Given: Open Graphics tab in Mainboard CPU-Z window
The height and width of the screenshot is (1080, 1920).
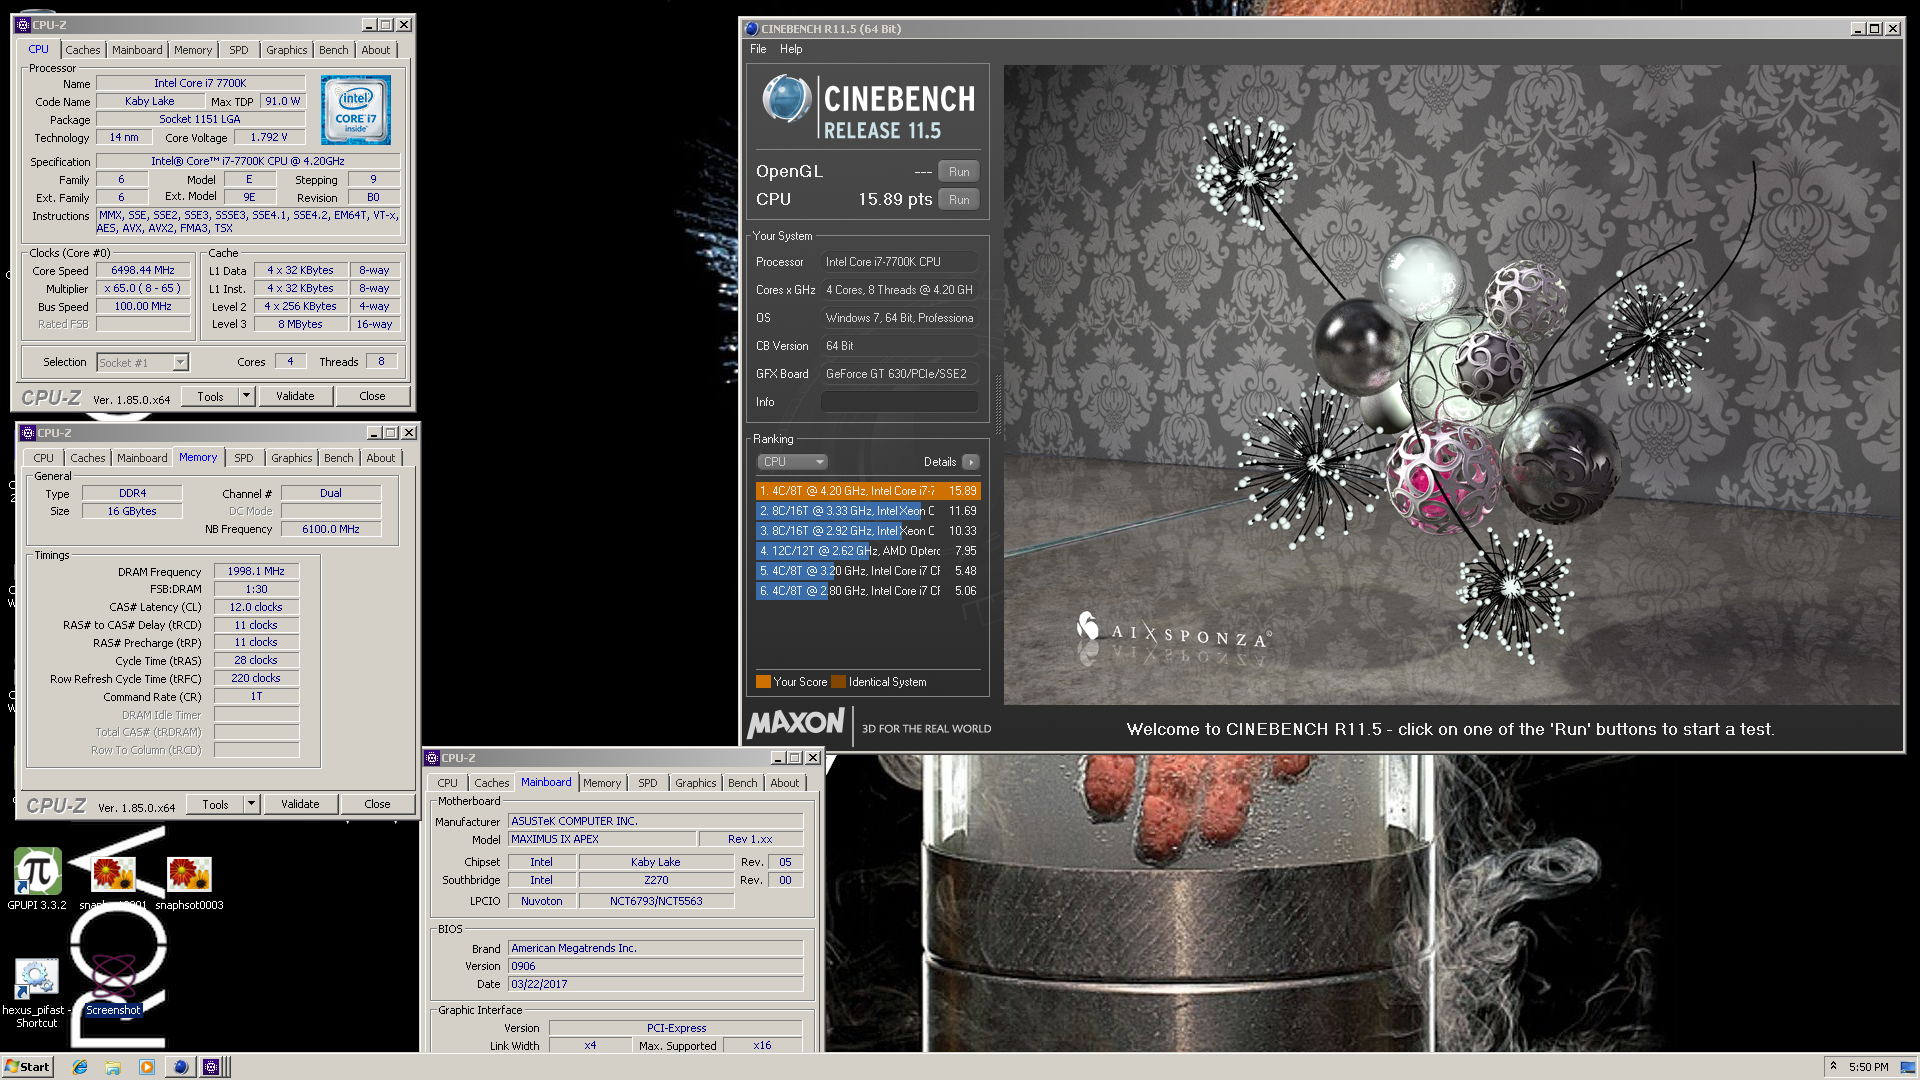Looking at the screenshot, I should coord(696,783).
